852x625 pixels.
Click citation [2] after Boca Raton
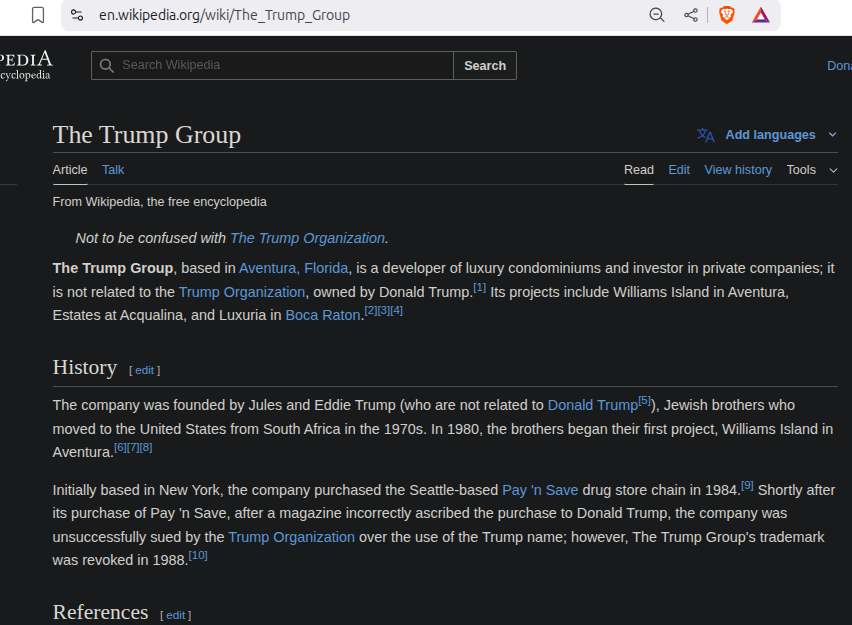pyautogui.click(x=370, y=310)
